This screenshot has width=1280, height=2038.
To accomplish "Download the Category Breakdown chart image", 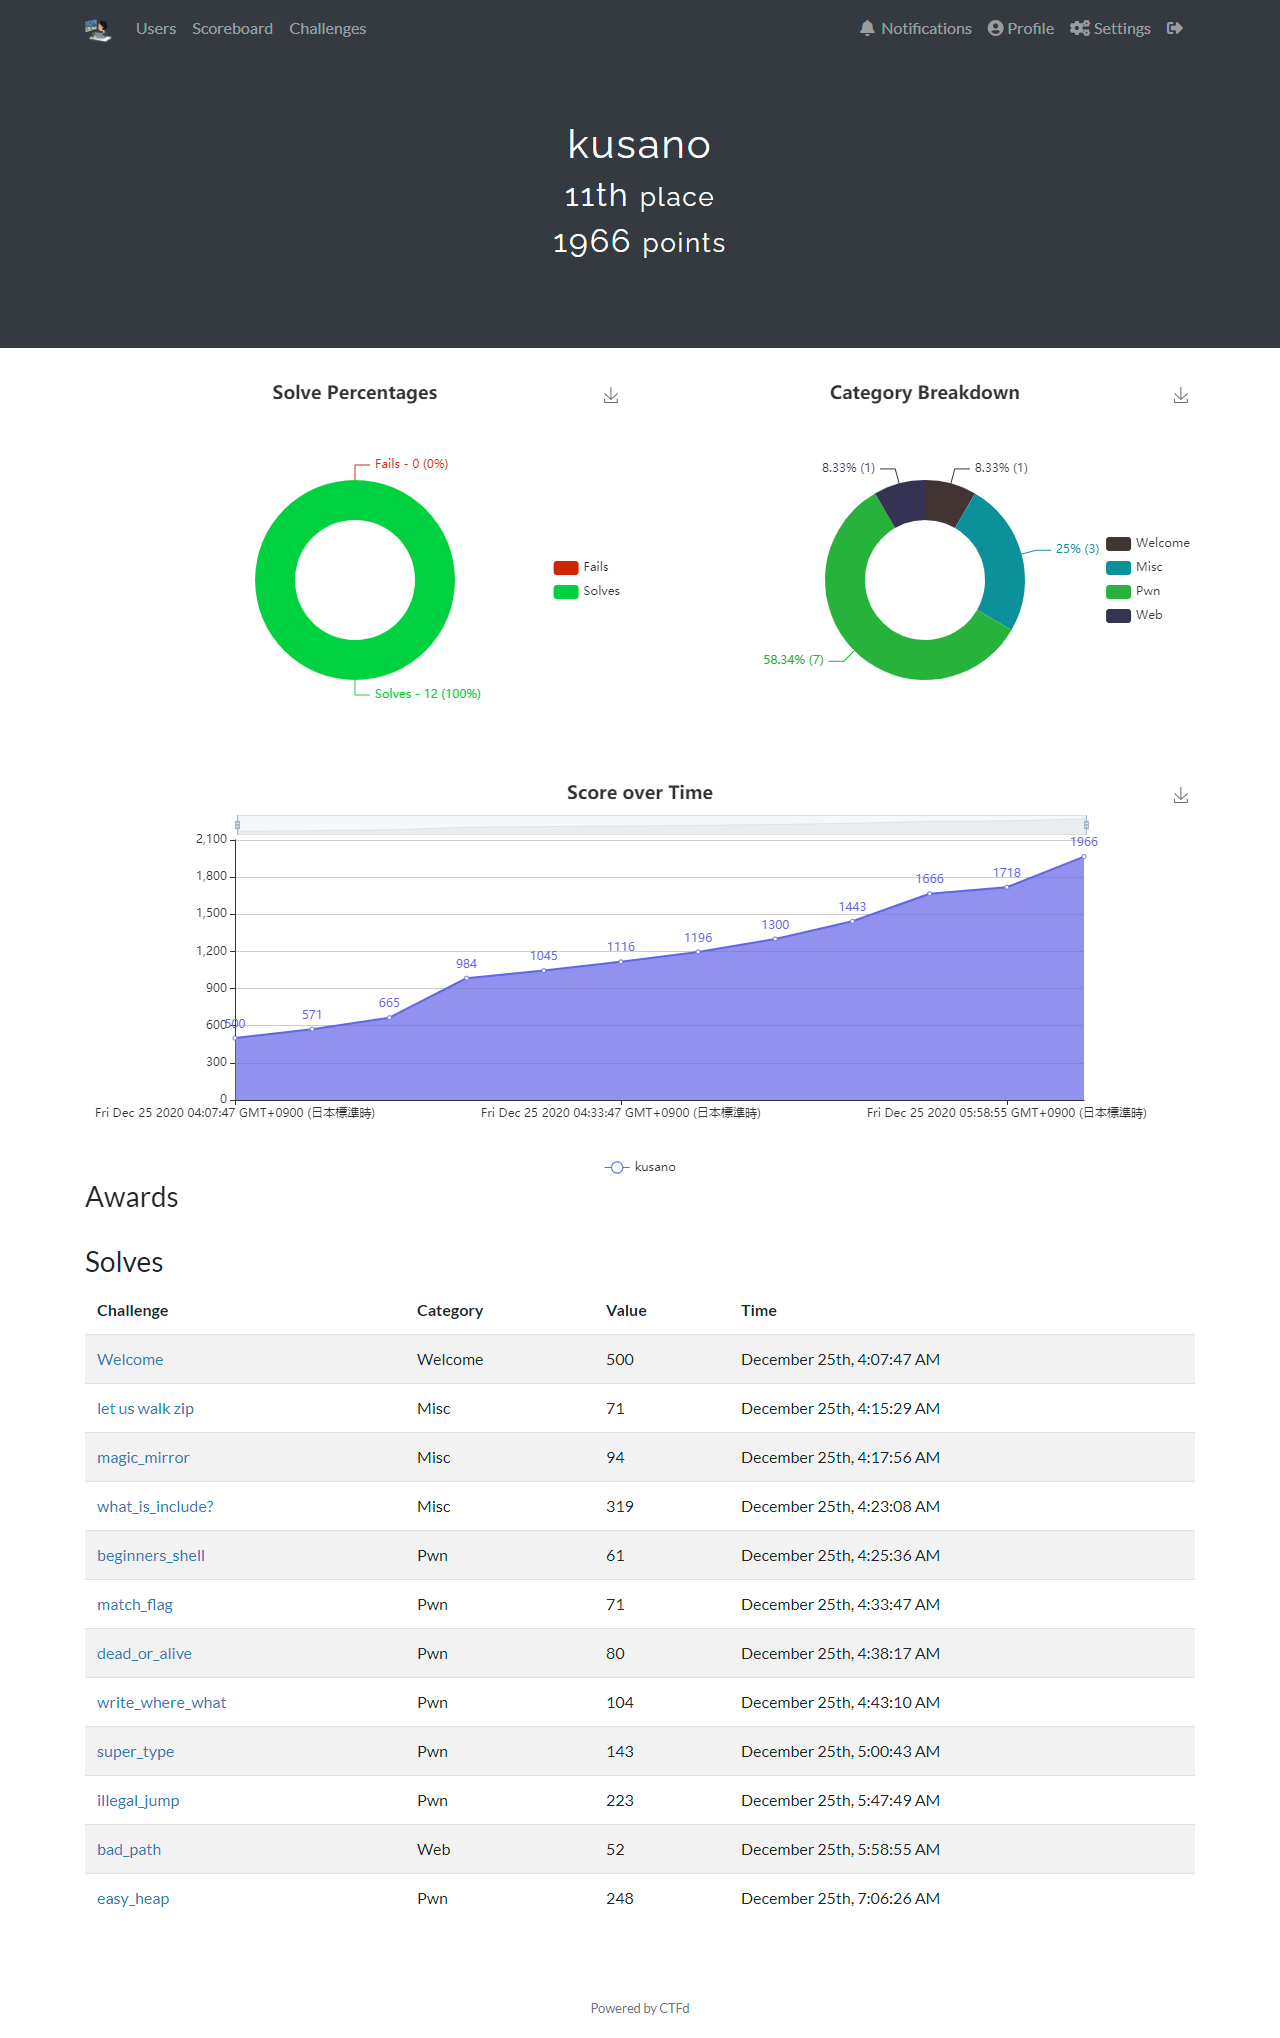I will click(x=1181, y=396).
